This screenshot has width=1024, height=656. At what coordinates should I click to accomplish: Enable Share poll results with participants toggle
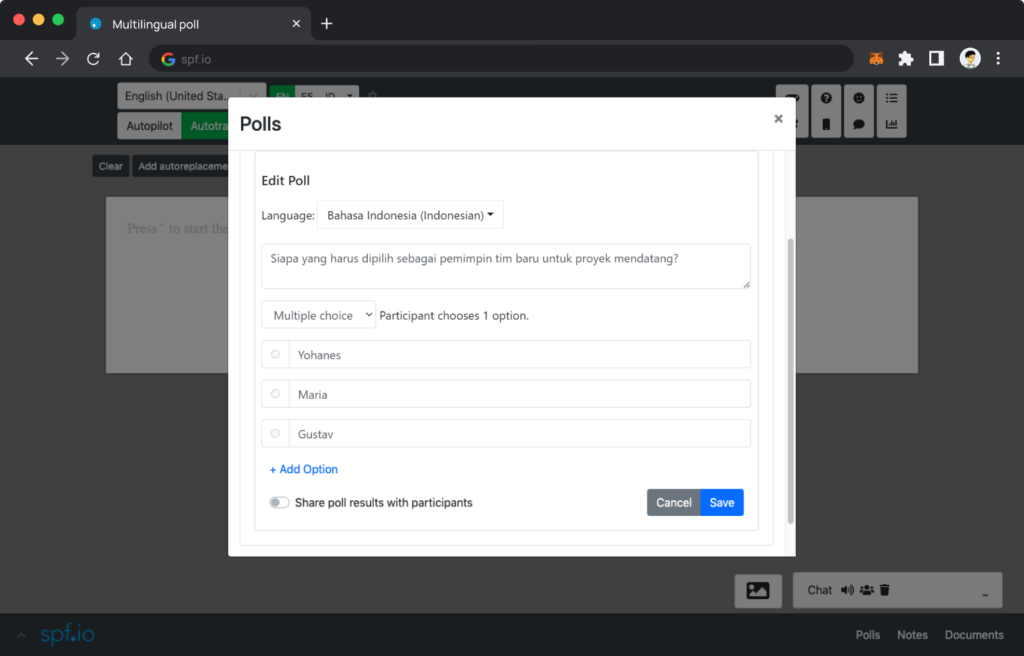coord(279,503)
